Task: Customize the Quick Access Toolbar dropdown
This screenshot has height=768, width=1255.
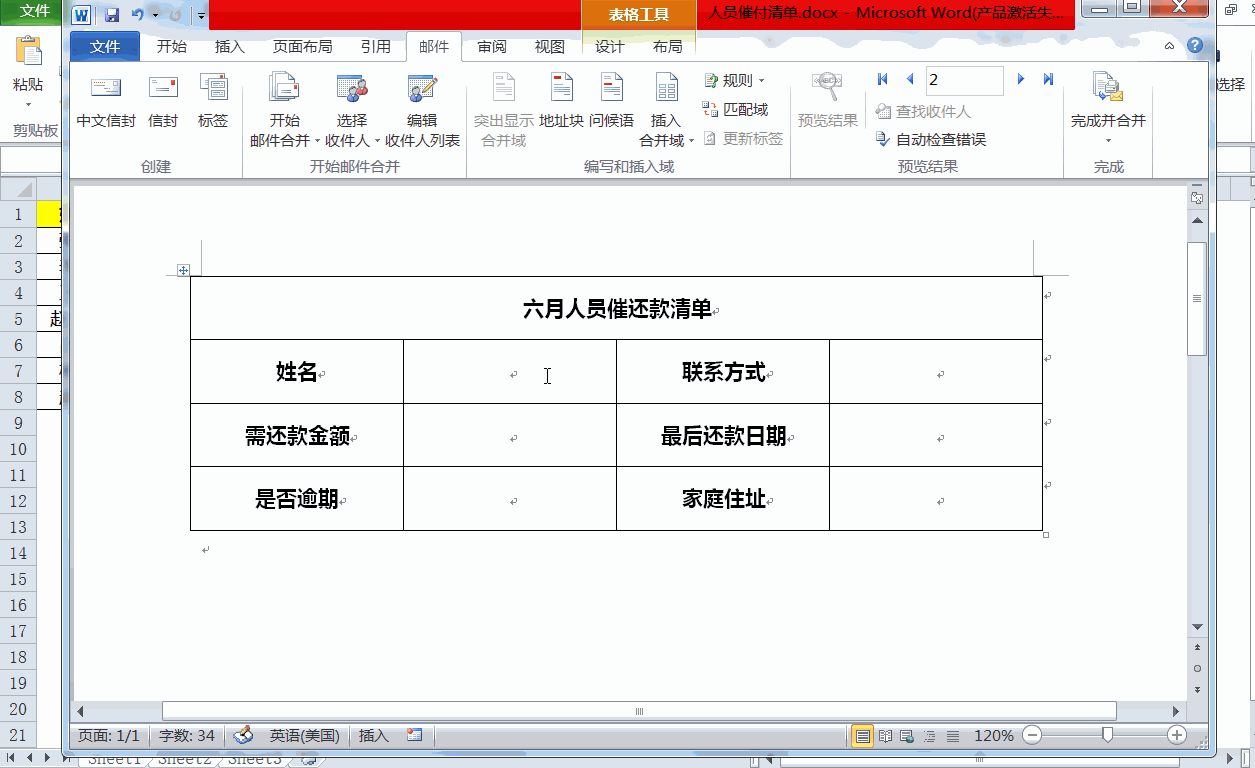Action: 201,16
